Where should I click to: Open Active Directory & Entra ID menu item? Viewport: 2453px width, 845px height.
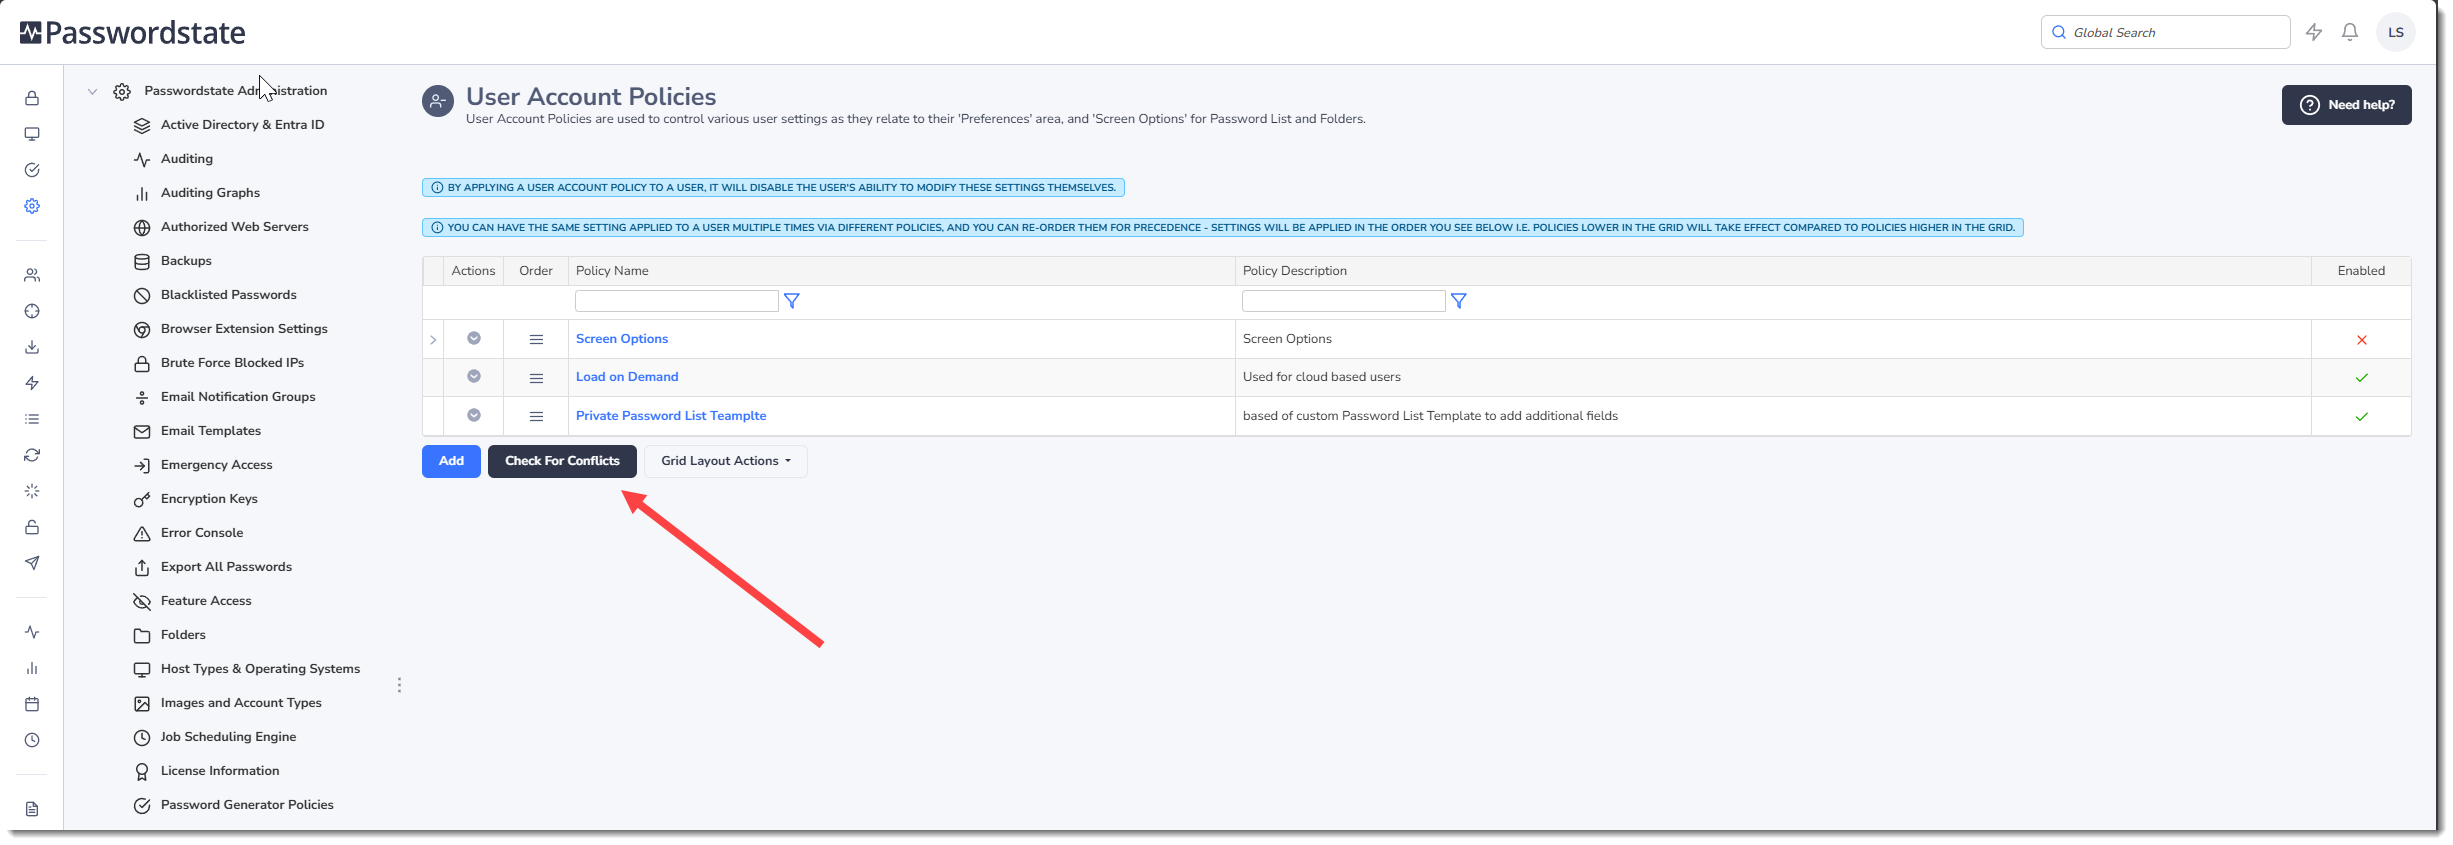242,125
